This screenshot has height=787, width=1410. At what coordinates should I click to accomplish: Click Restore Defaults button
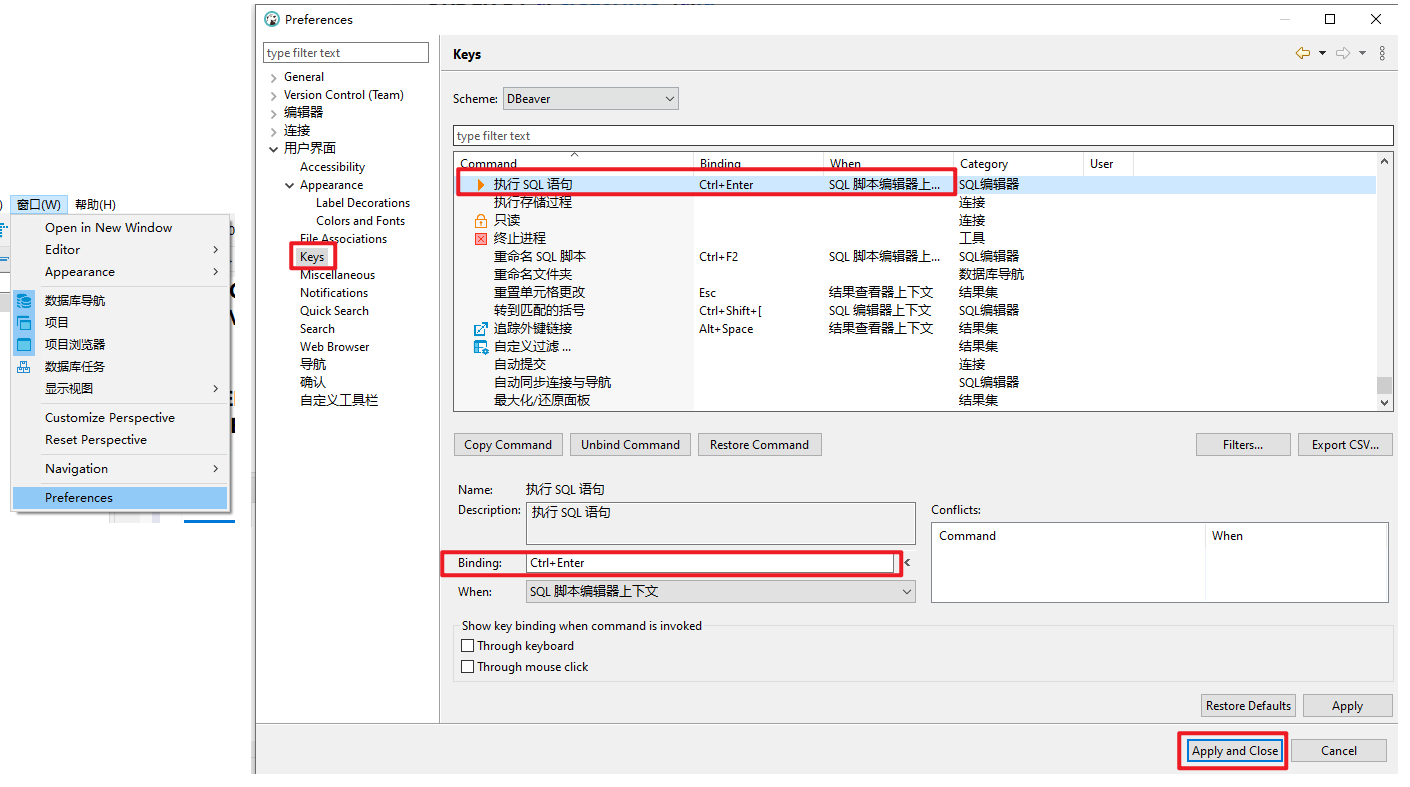[1248, 706]
